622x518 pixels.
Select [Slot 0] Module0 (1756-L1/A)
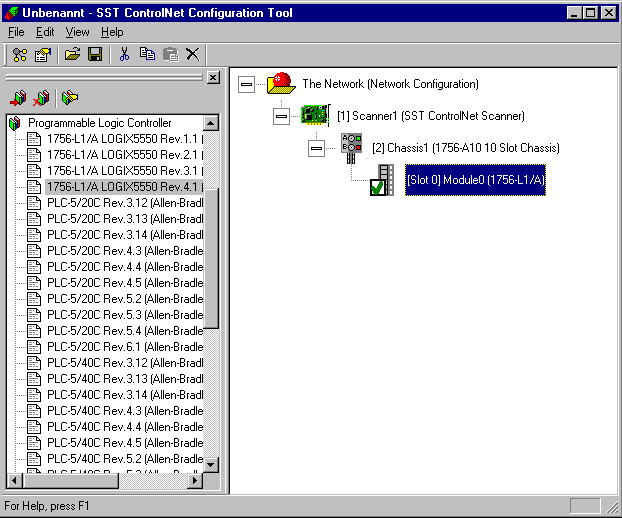point(475,180)
